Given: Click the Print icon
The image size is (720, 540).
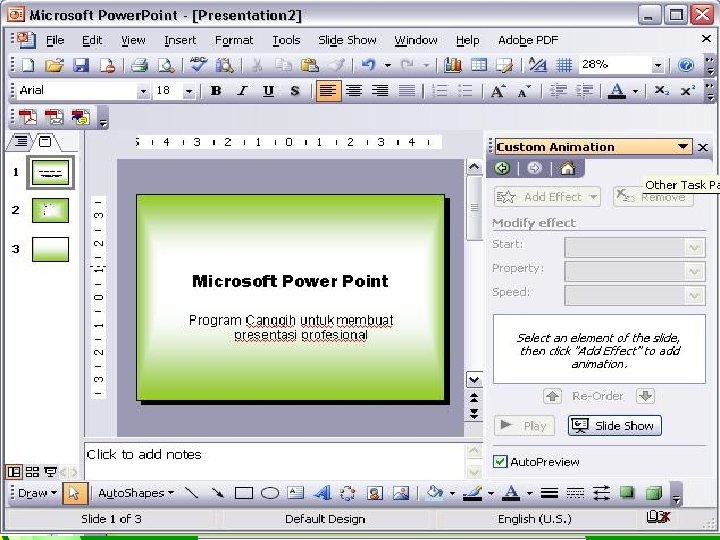Looking at the screenshot, I should 139,65.
